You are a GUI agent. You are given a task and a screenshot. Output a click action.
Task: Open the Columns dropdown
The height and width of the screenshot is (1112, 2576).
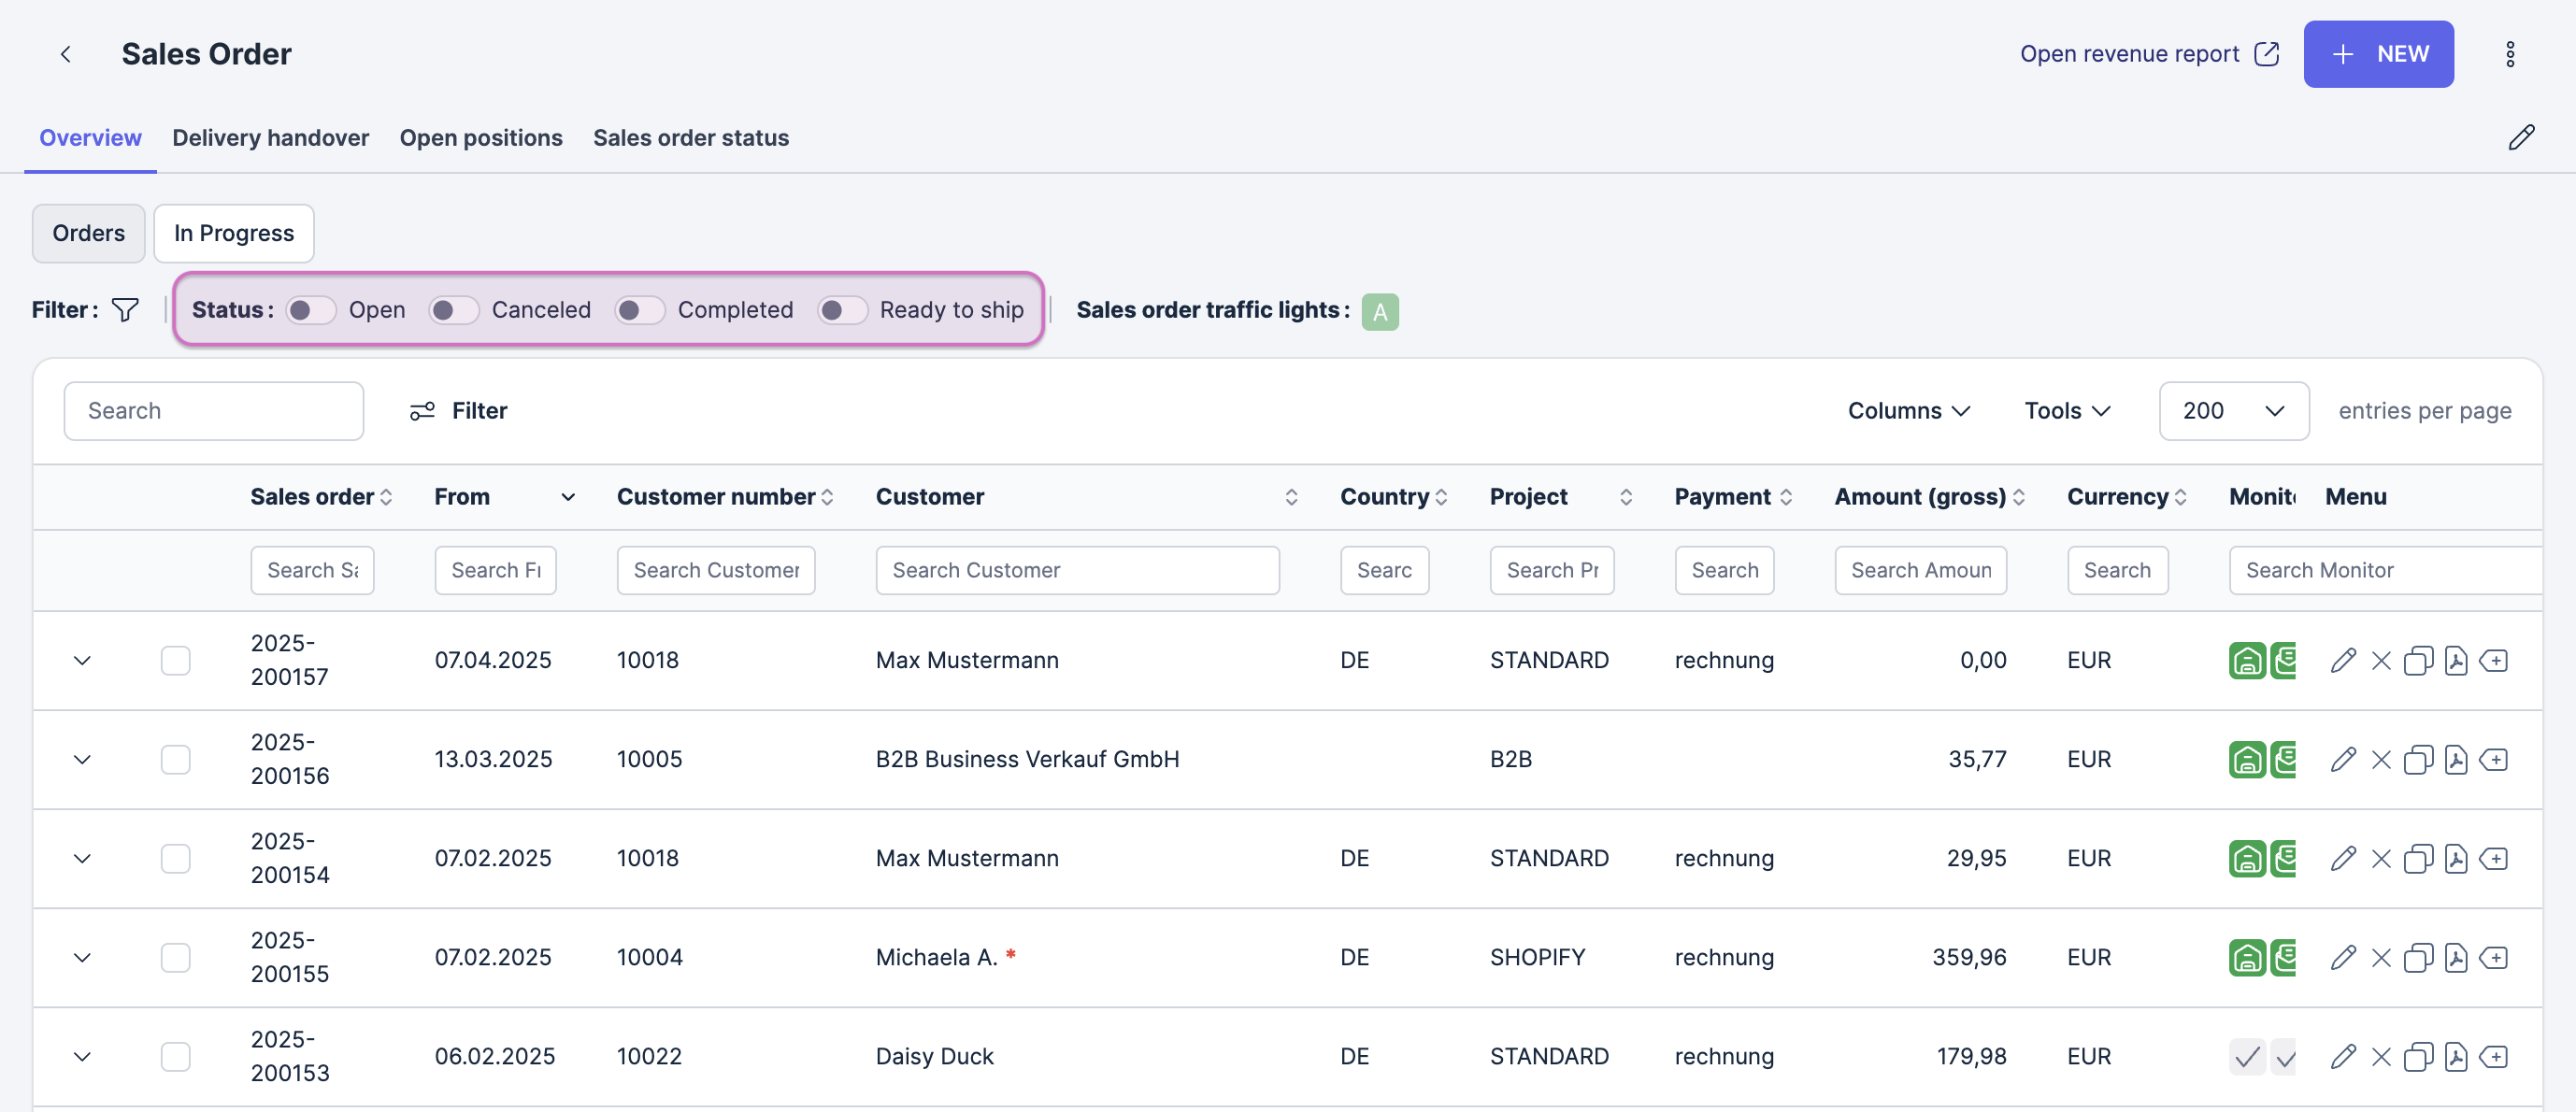(1908, 411)
